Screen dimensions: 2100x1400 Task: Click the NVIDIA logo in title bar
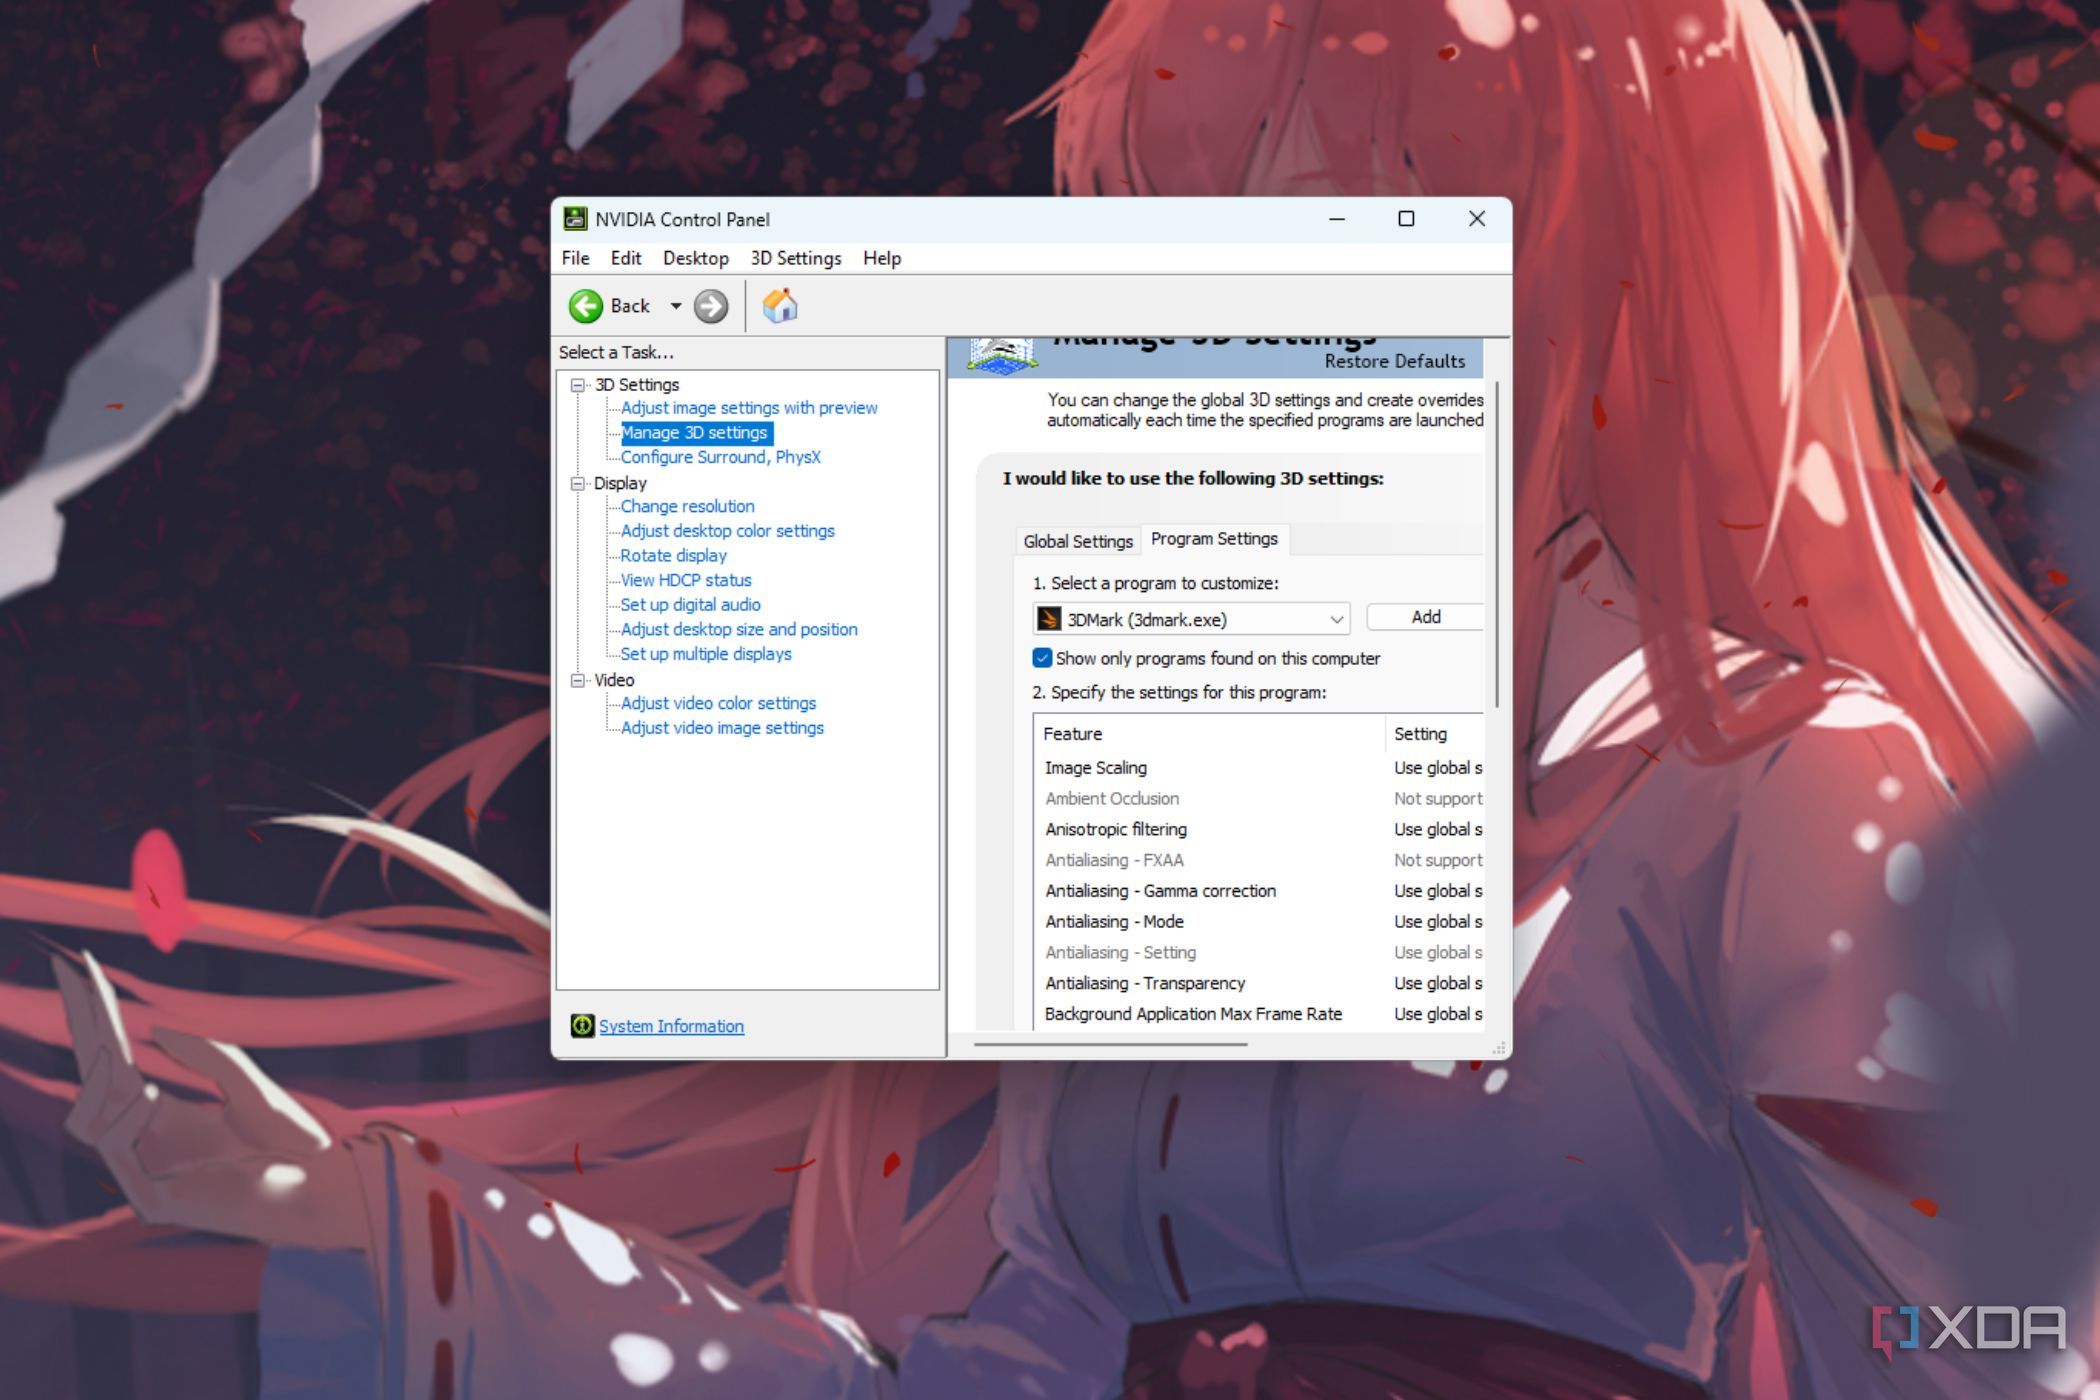(575, 219)
